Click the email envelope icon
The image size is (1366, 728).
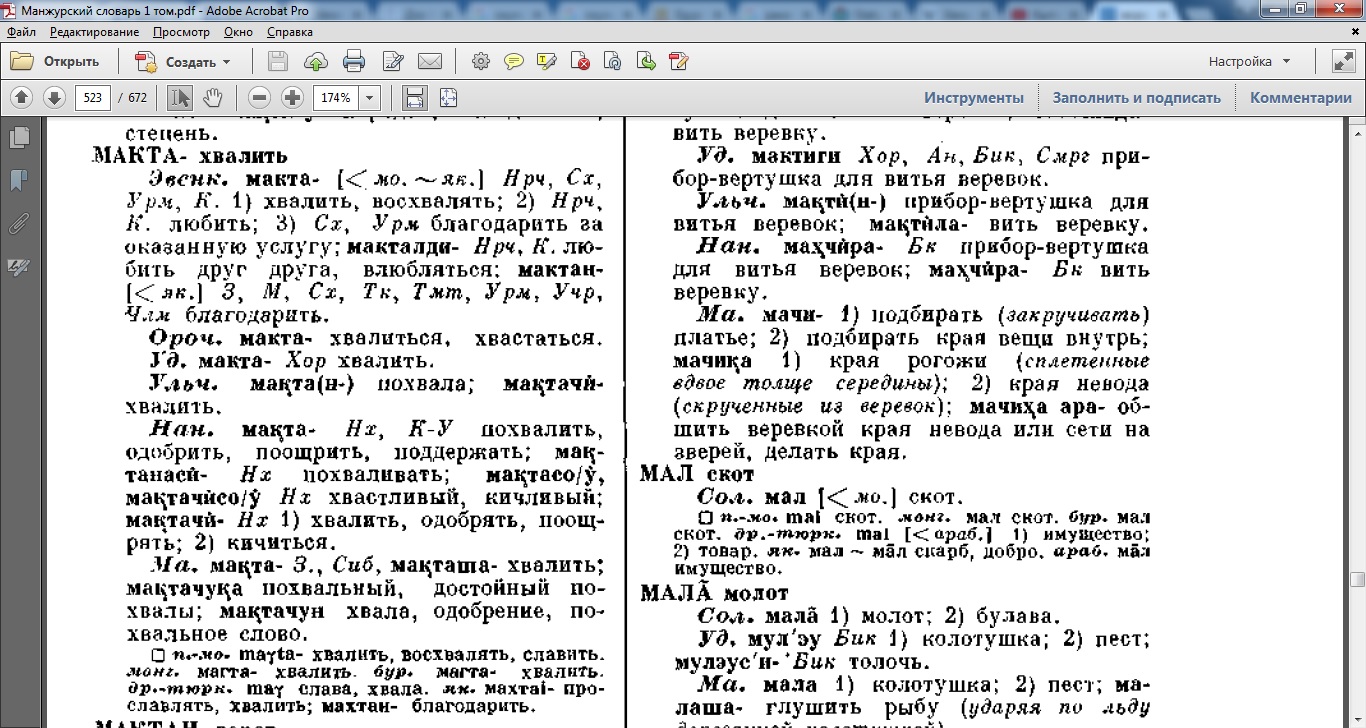pos(430,62)
